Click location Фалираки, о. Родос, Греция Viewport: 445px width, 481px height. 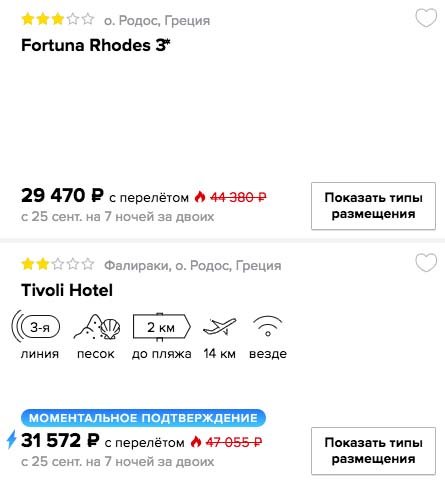click(193, 266)
